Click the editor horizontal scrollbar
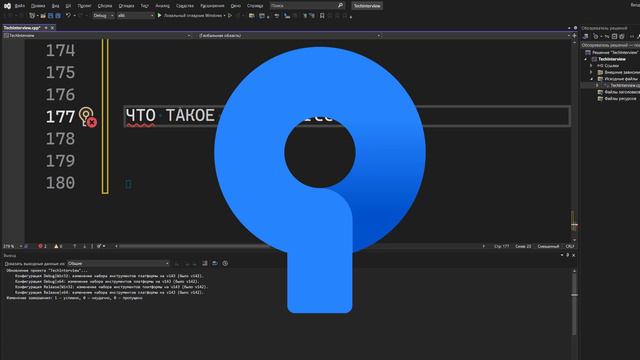Viewport: 640px width, 360px height. [300, 246]
